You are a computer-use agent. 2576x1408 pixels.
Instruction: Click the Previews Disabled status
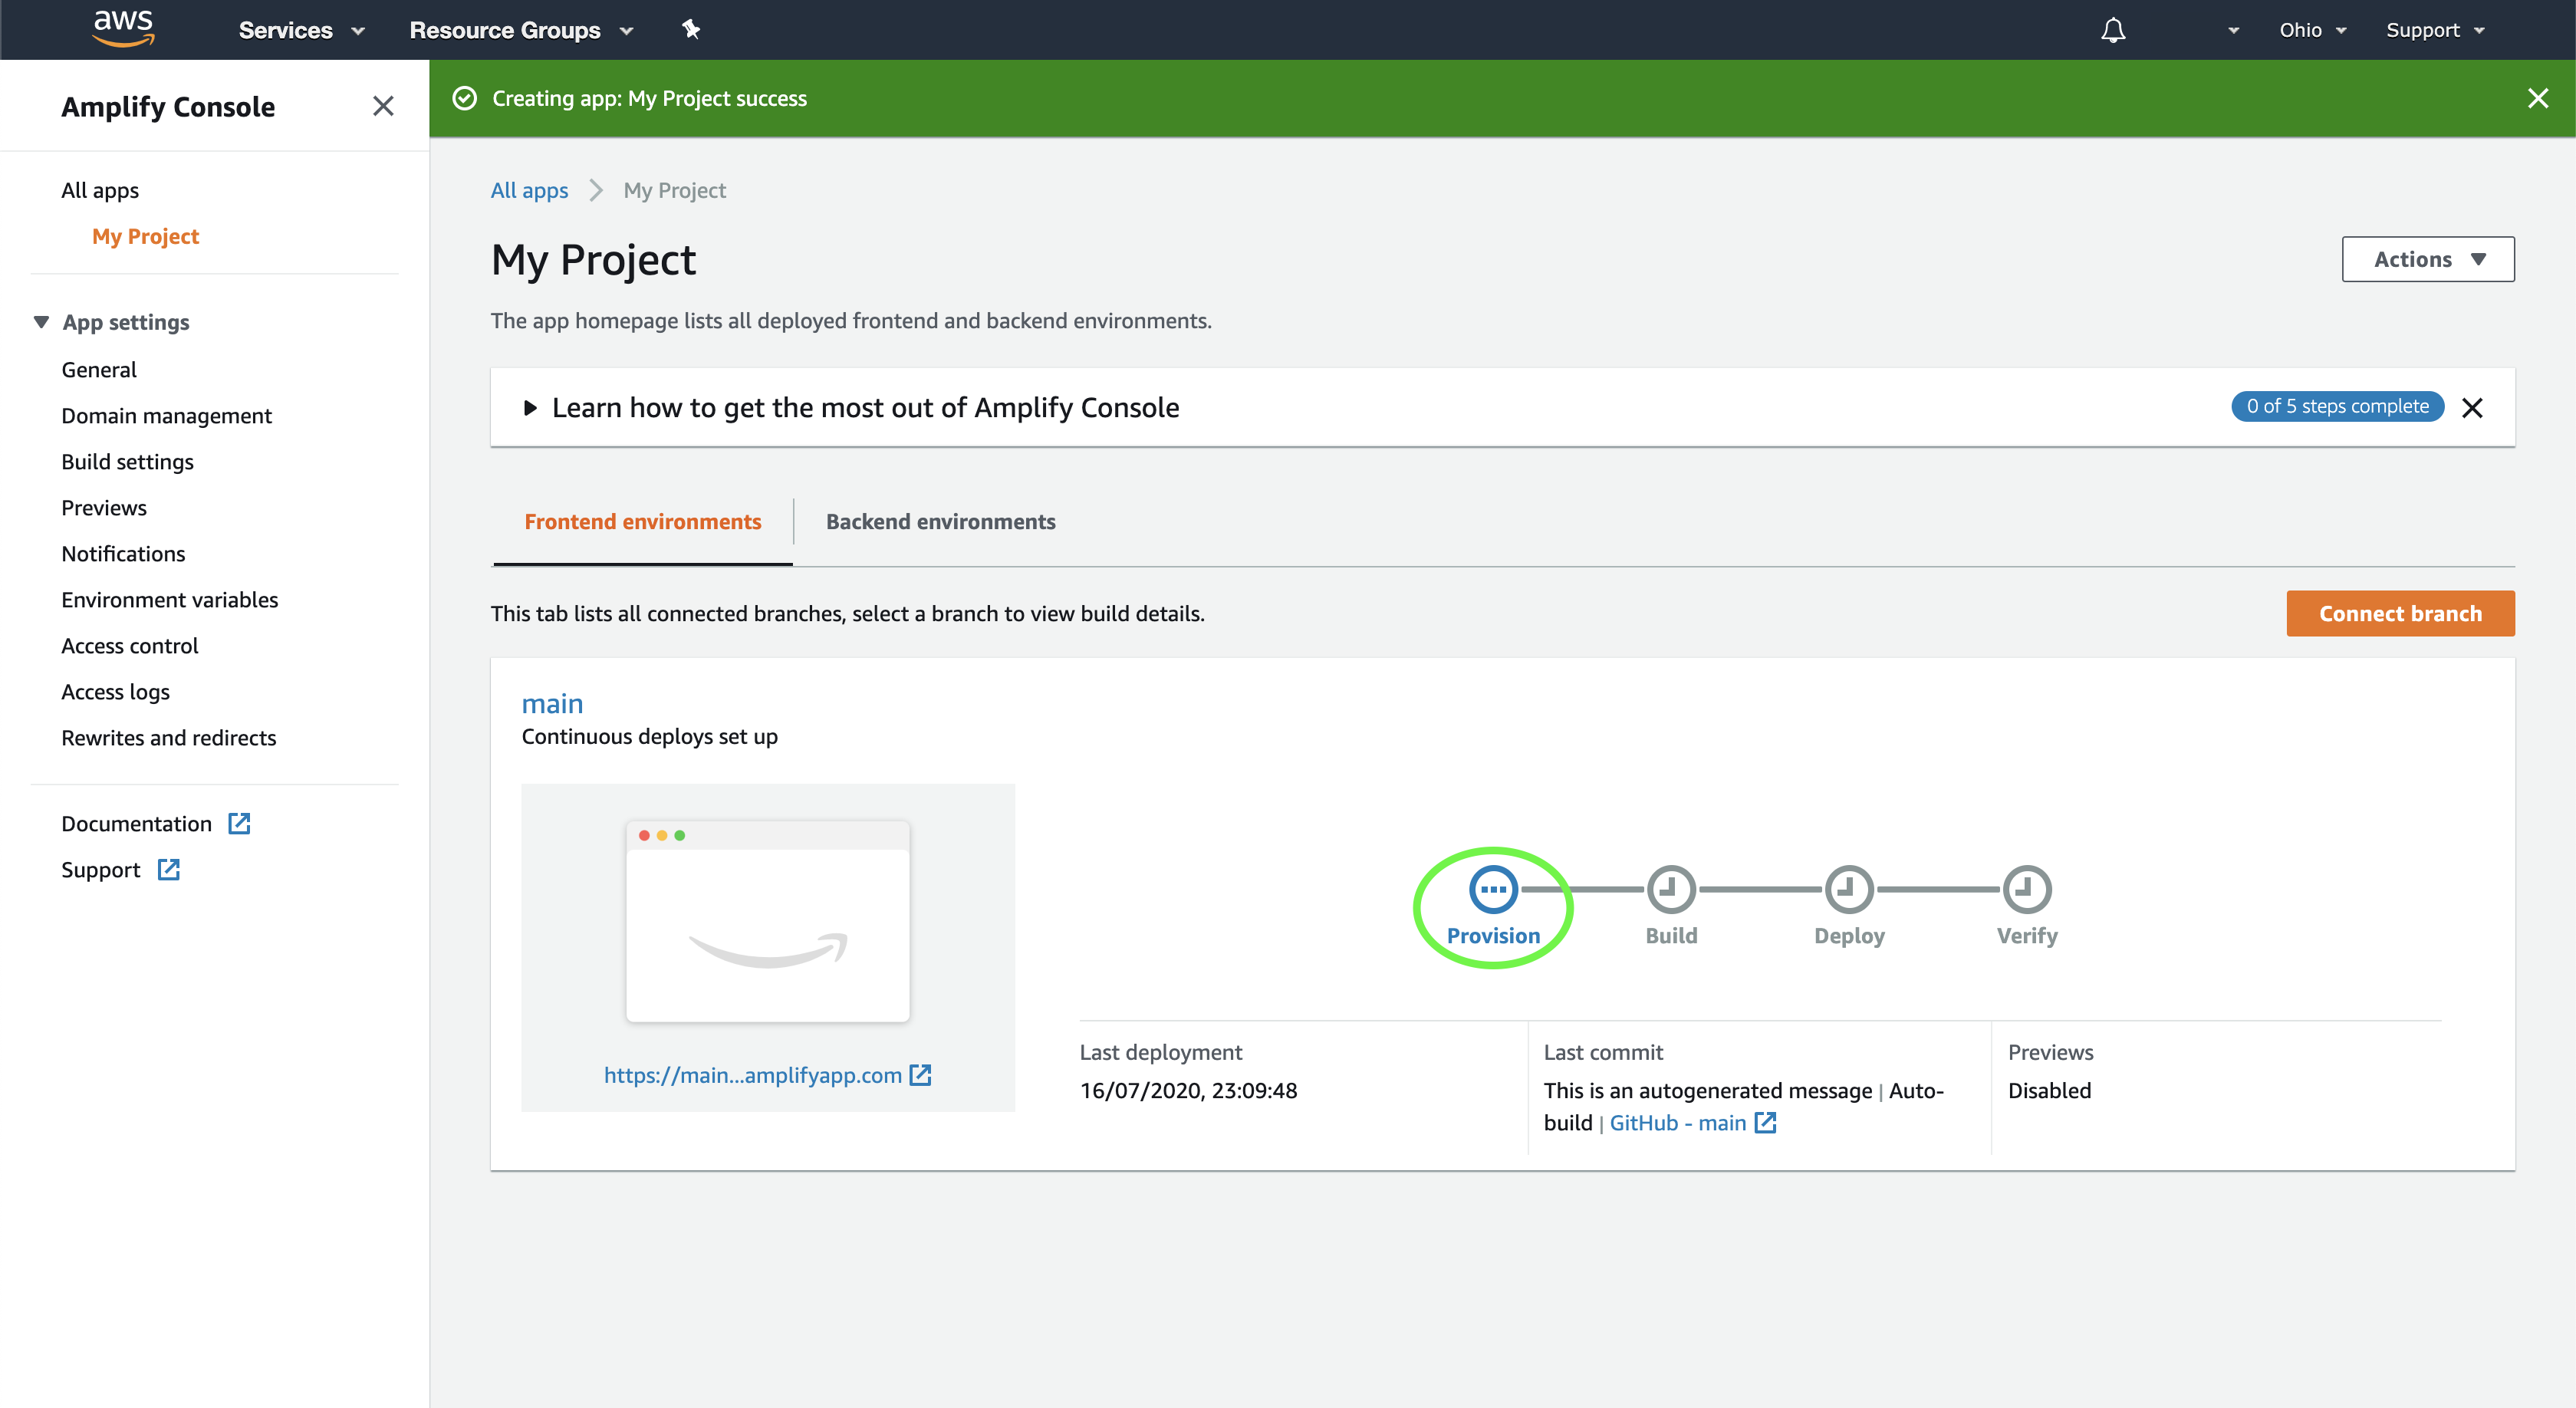[2049, 1090]
